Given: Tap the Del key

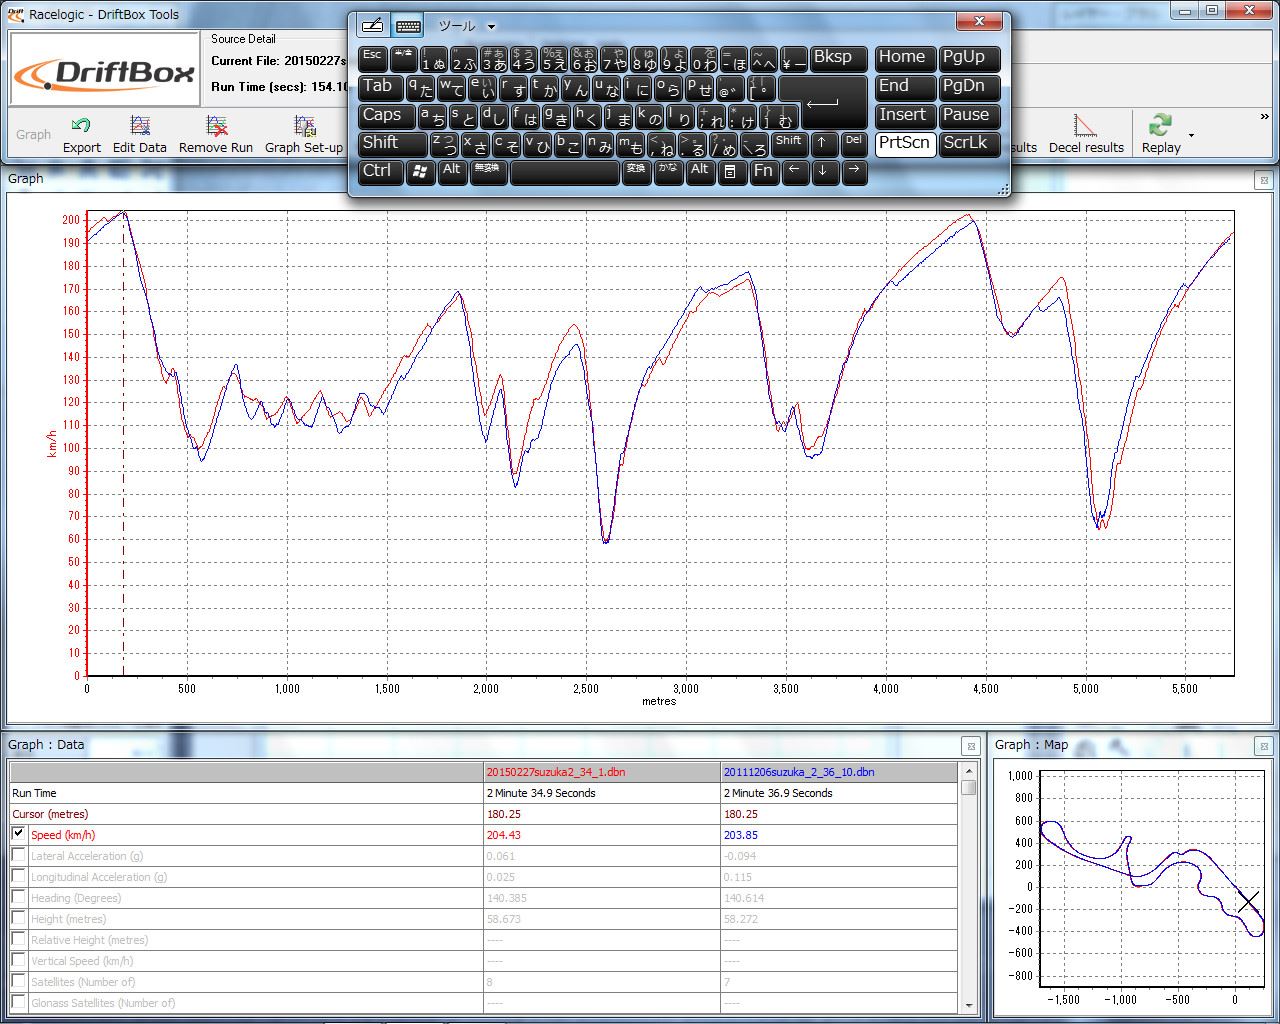Looking at the screenshot, I should pos(854,143).
